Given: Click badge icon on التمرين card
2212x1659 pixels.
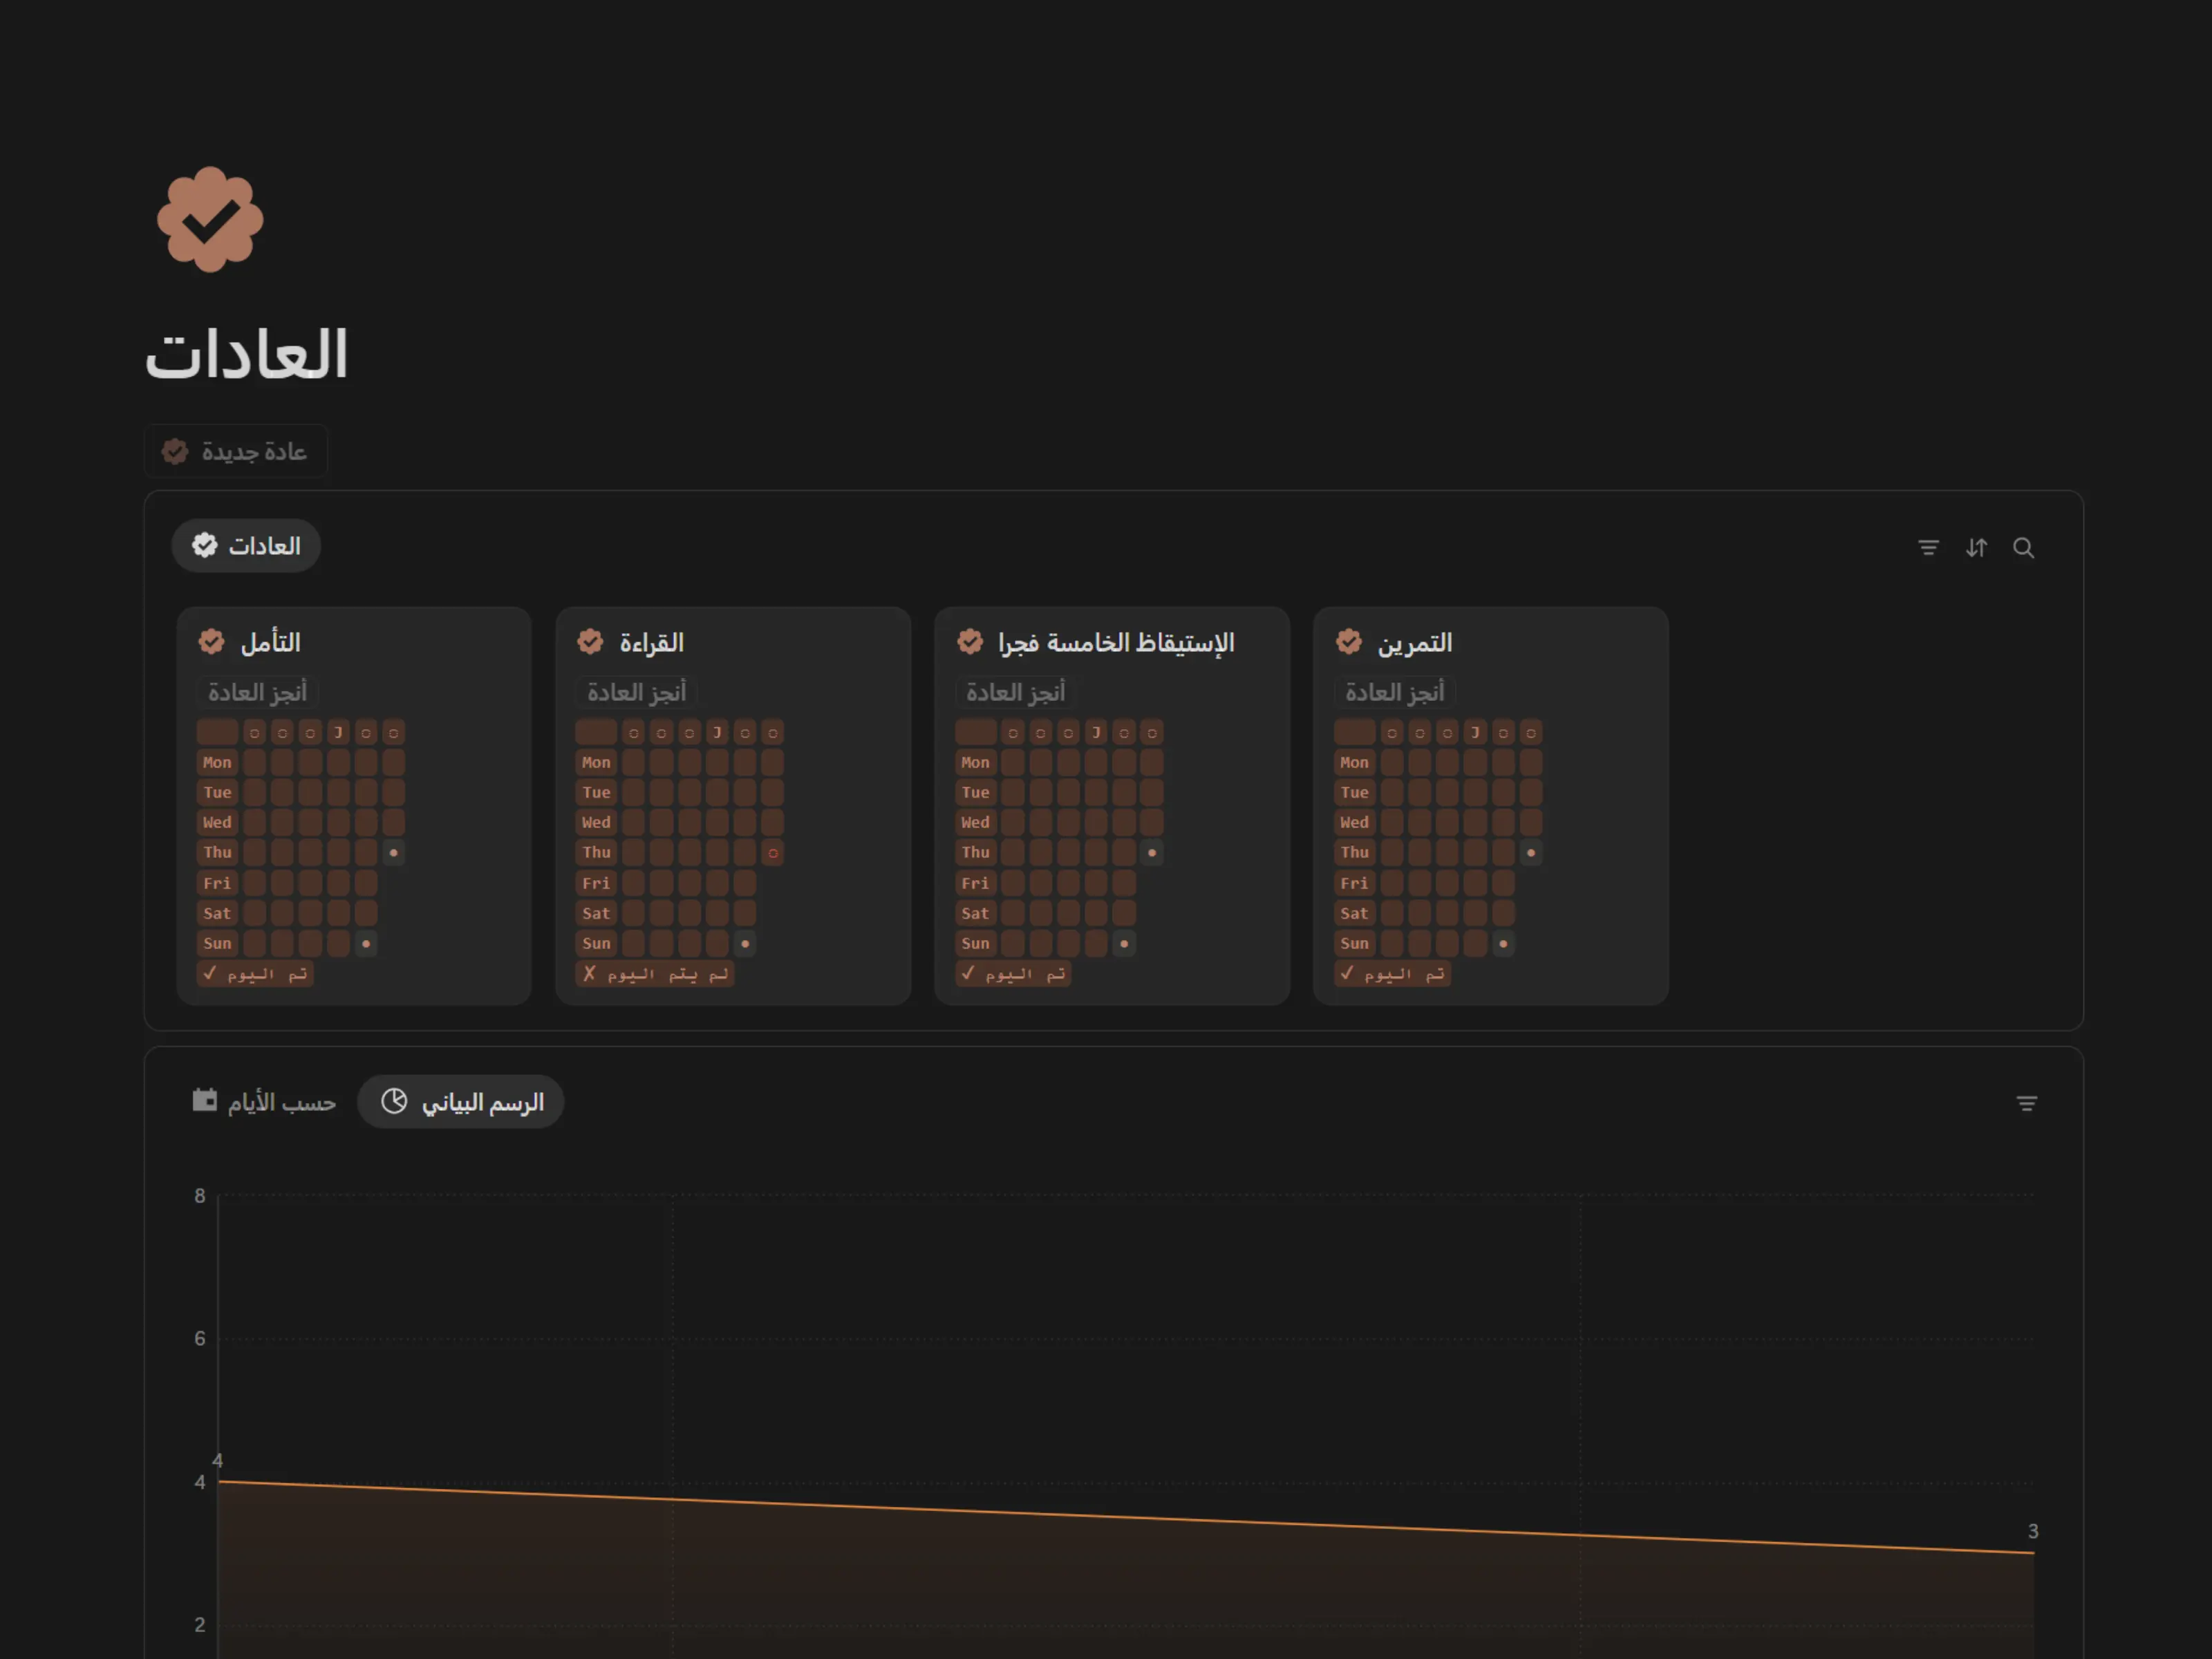Looking at the screenshot, I should [x=1349, y=642].
